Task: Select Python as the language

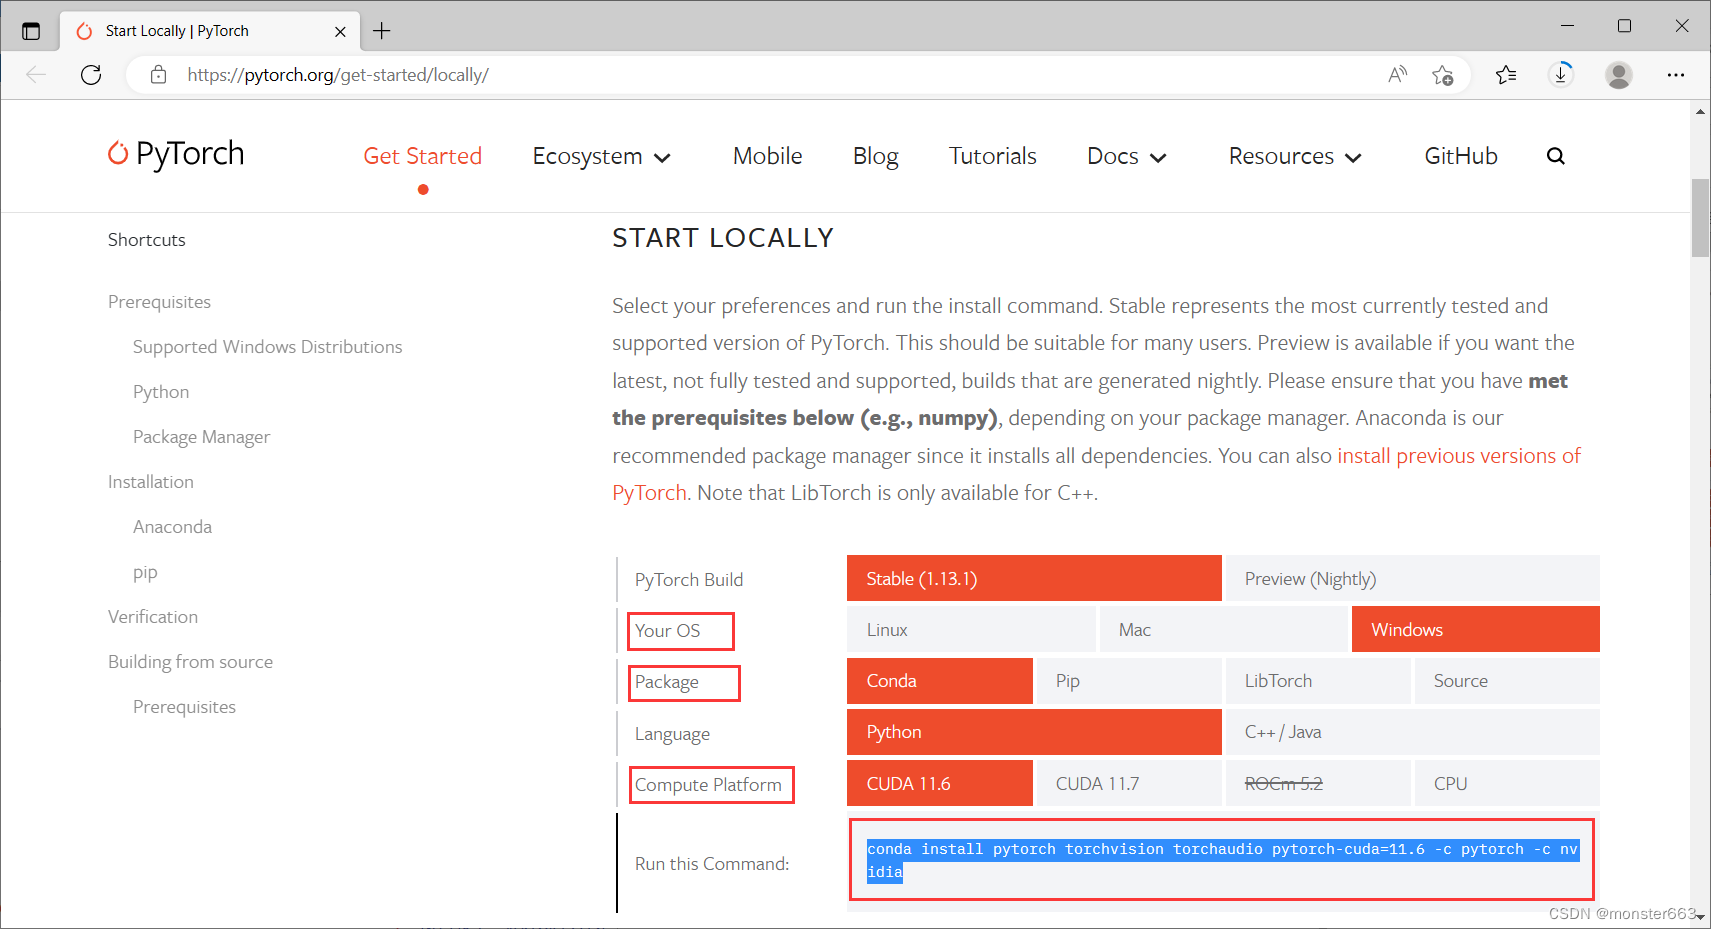Action: tap(1034, 731)
